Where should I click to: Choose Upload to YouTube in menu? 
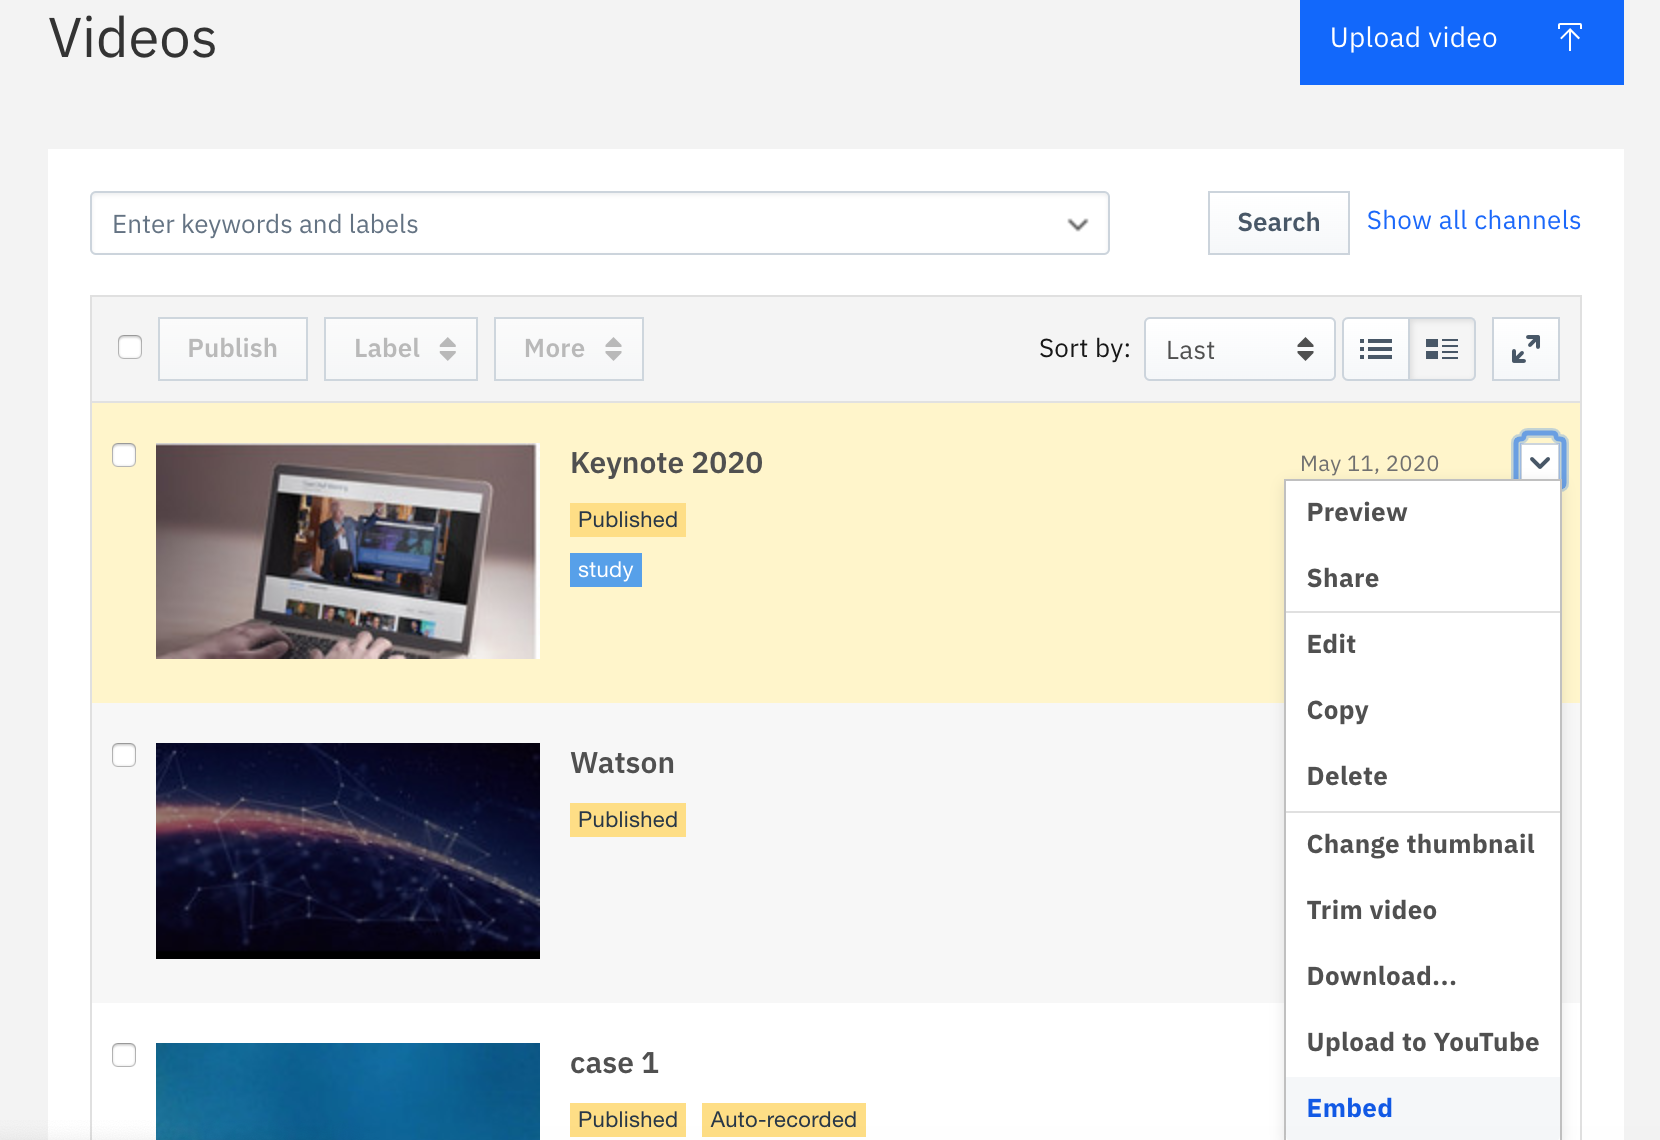(x=1423, y=1043)
